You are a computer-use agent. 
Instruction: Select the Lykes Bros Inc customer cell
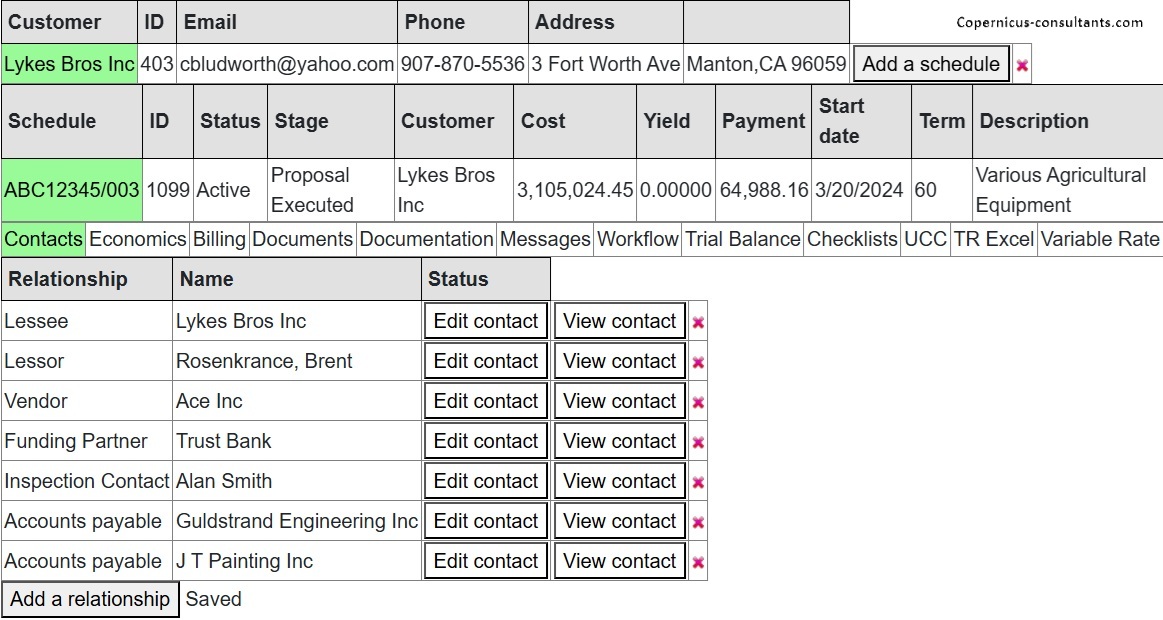point(69,64)
